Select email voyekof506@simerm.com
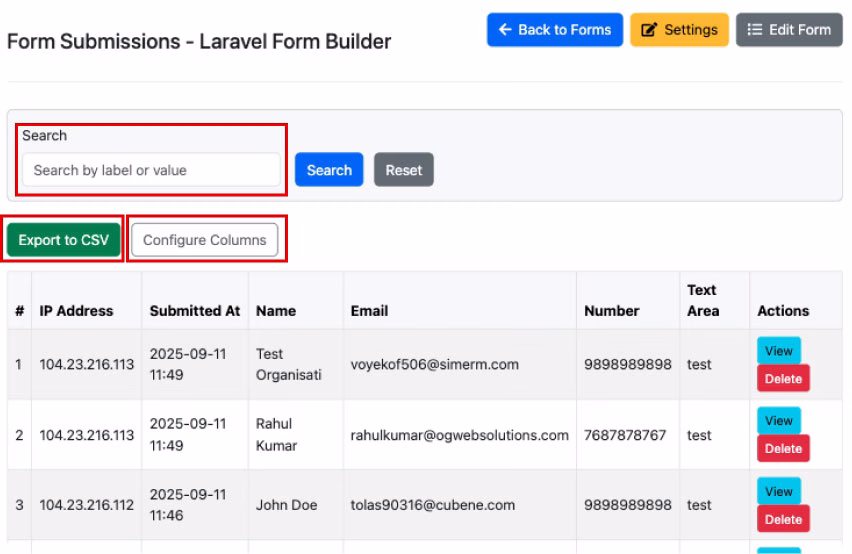The height and width of the screenshot is (554, 852). click(x=435, y=364)
